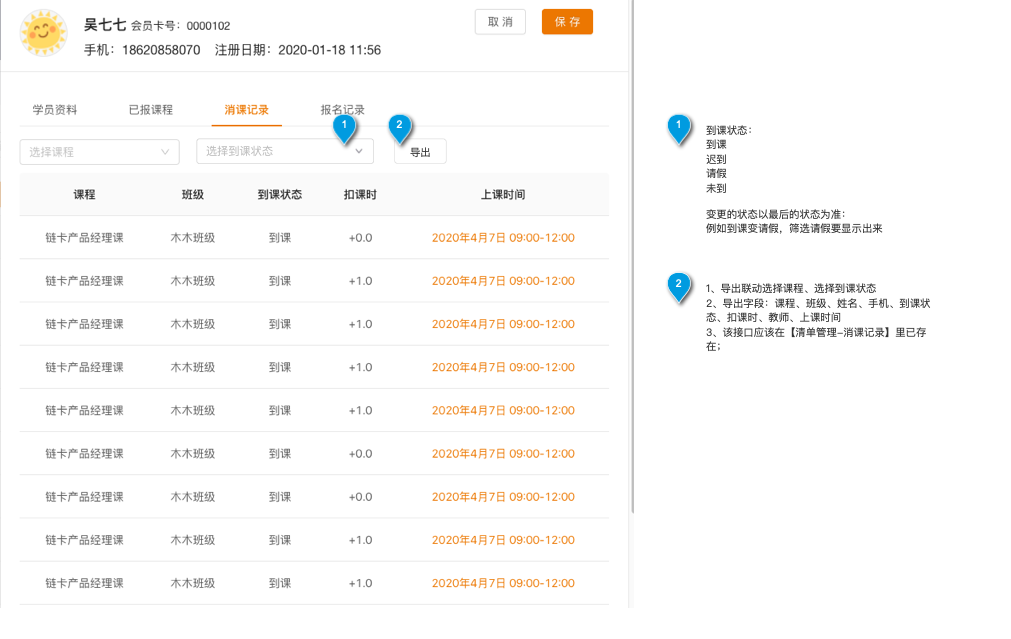Click the orange 保存 button
Screen dimensions: 1011x639
567,22
